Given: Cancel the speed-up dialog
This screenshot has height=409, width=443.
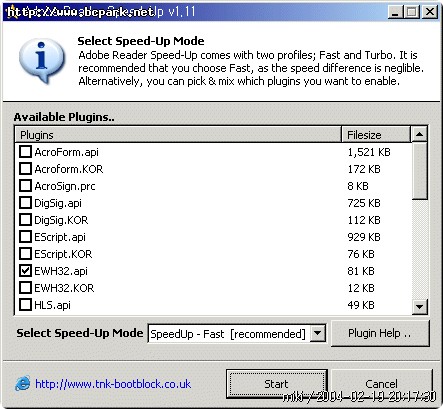Looking at the screenshot, I should pos(381,384).
